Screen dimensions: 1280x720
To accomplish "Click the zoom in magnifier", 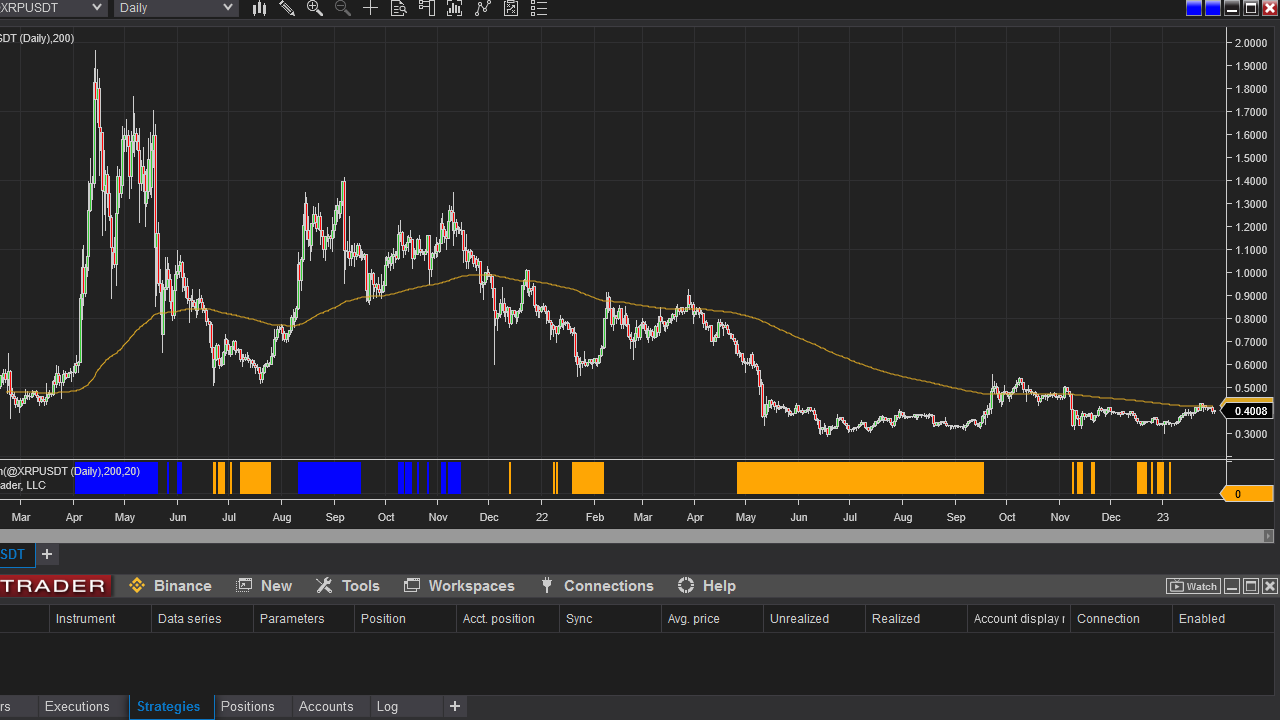I will tap(315, 8).
